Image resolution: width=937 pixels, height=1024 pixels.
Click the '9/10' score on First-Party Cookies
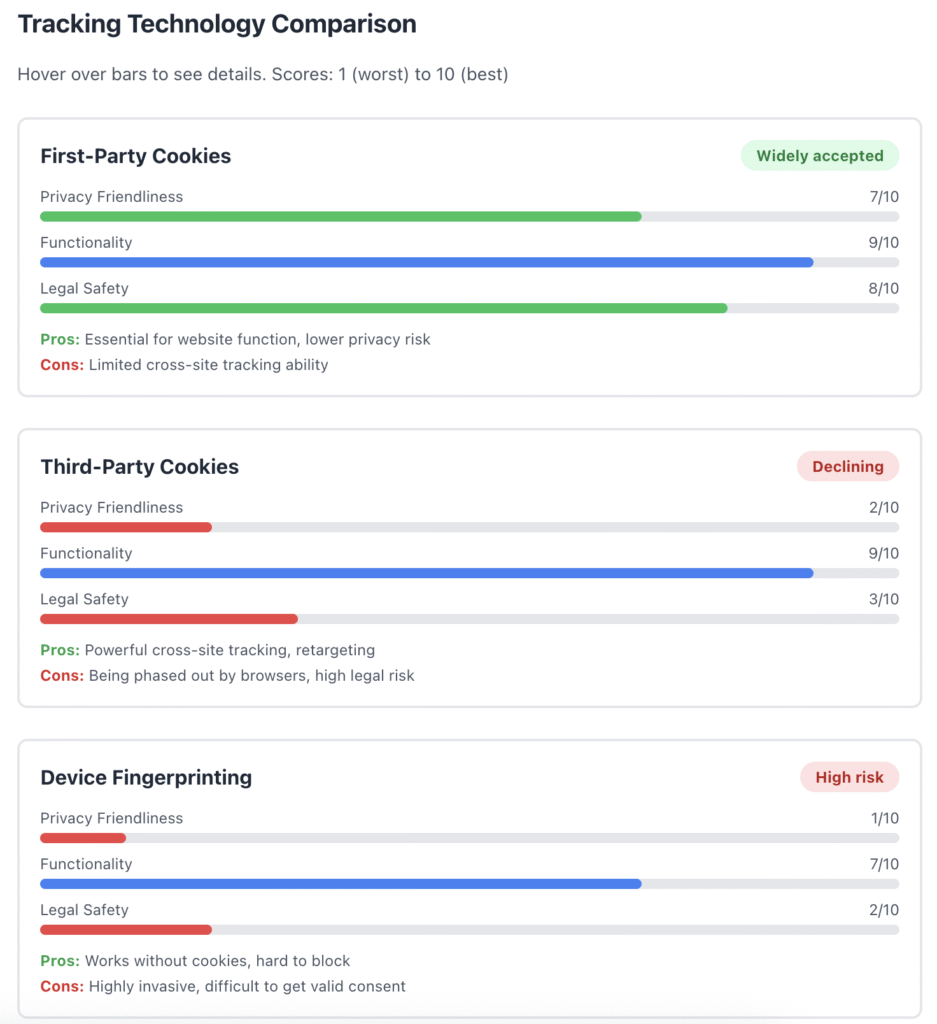click(x=883, y=242)
